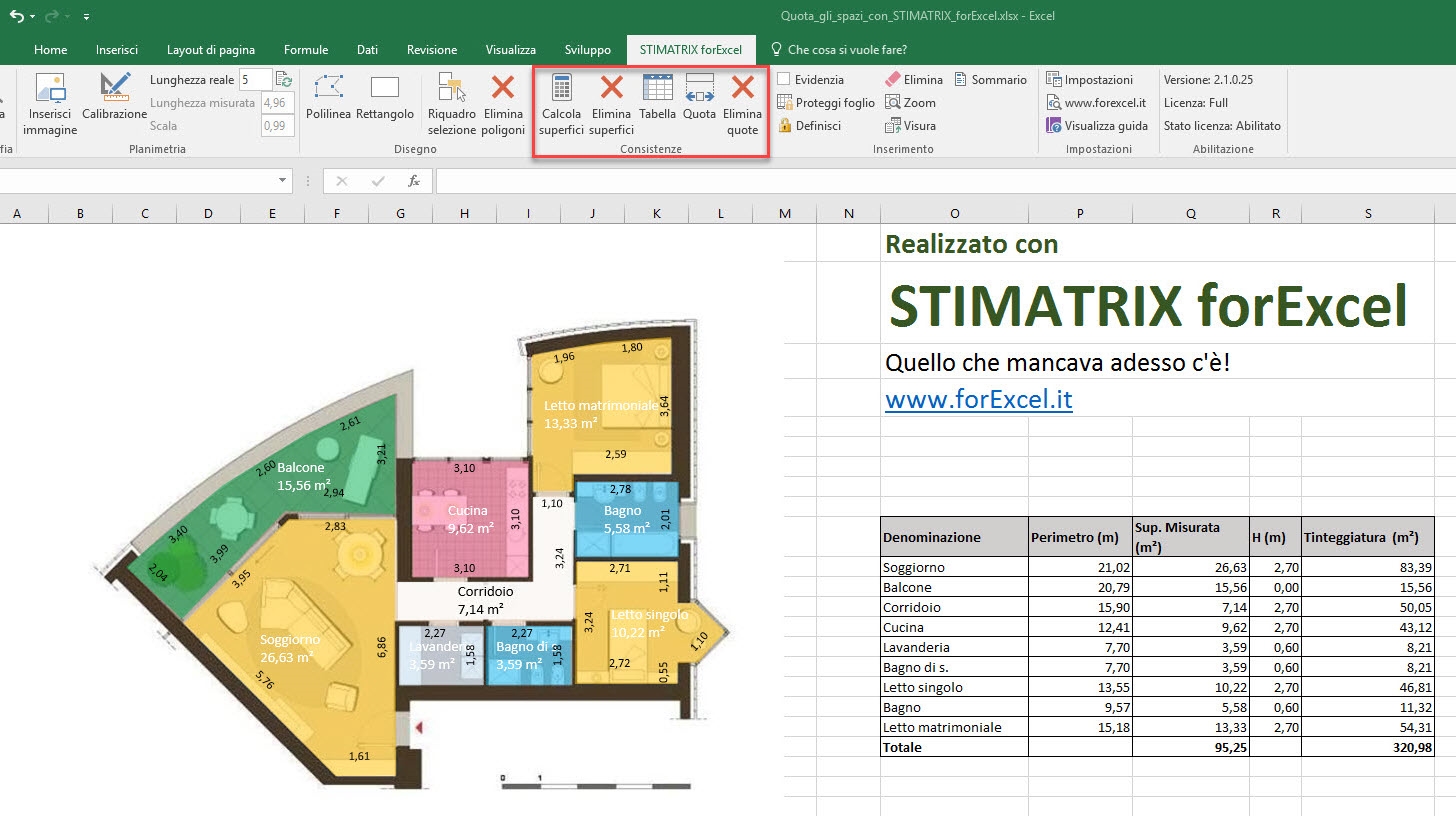The width and height of the screenshot is (1456, 816).
Task: Open the Name Box dropdown arrow
Action: click(283, 181)
